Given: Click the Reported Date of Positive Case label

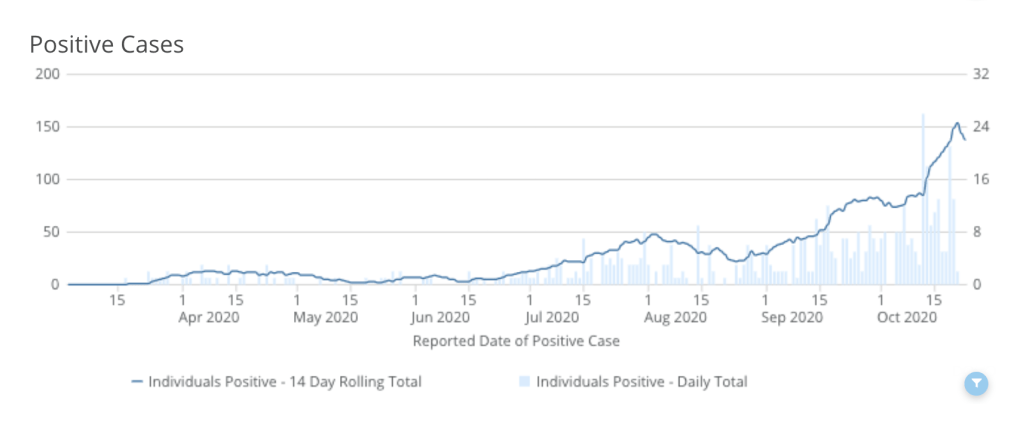Looking at the screenshot, I should tap(515, 341).
